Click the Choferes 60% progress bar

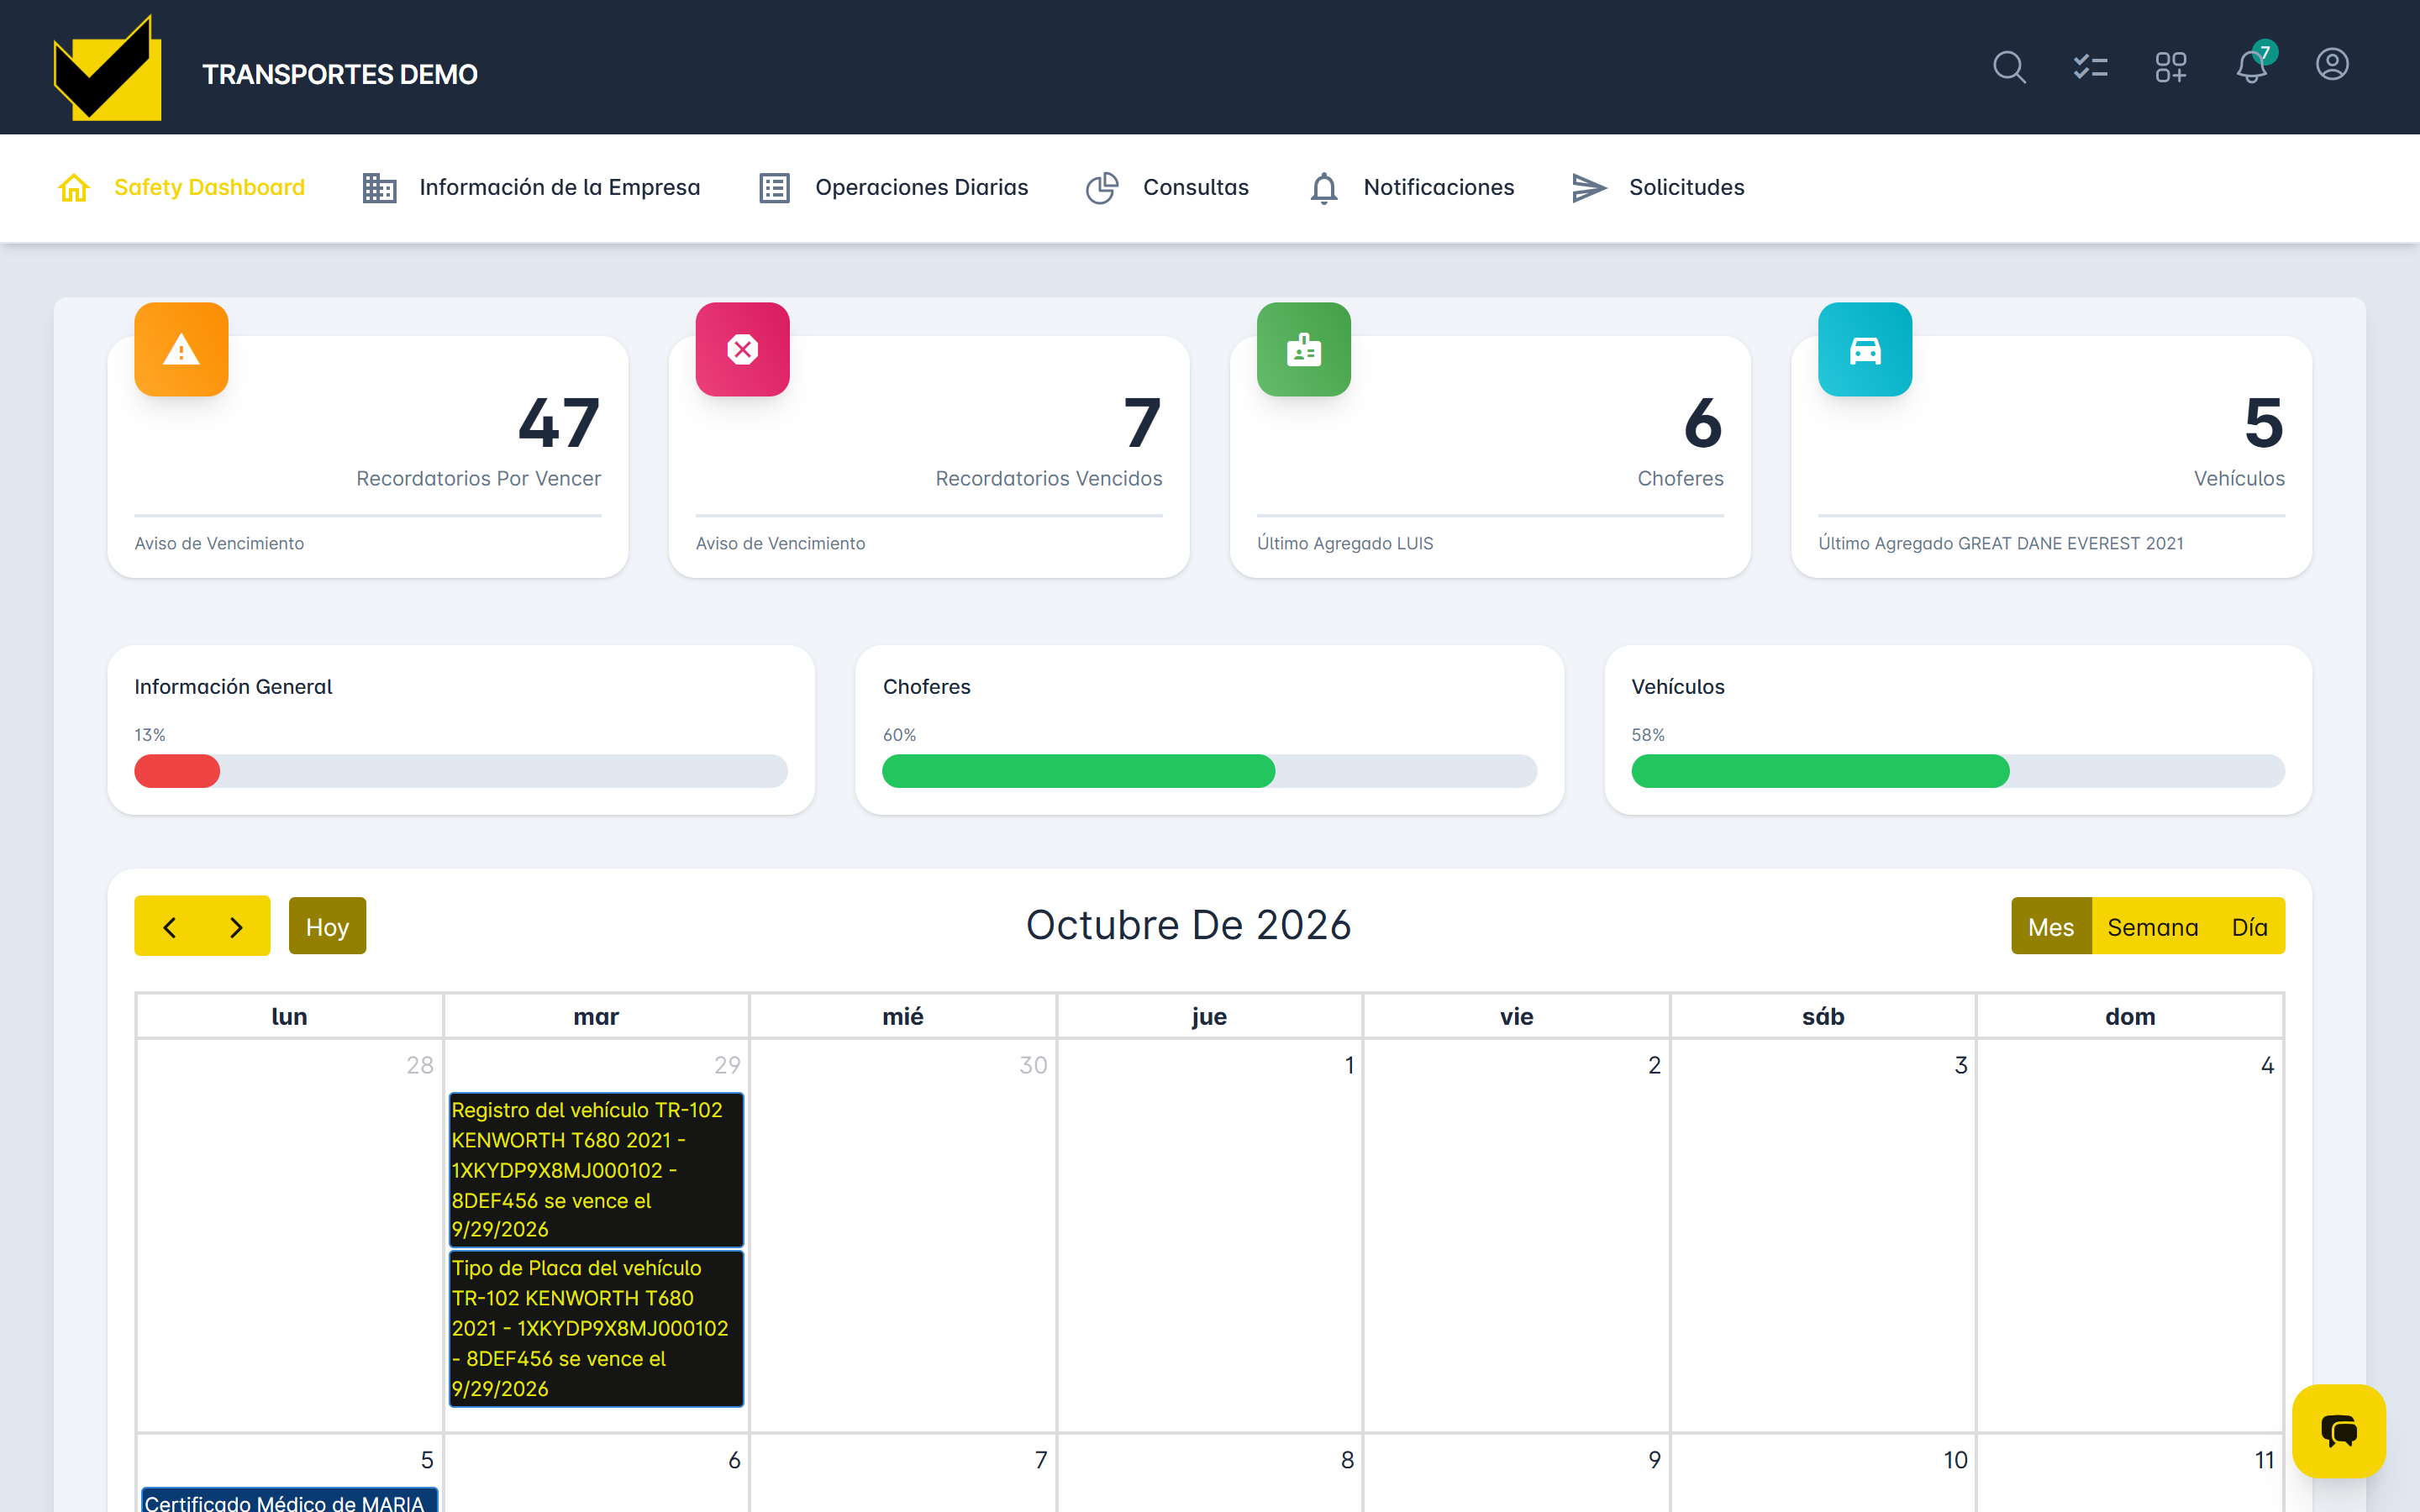point(1209,771)
